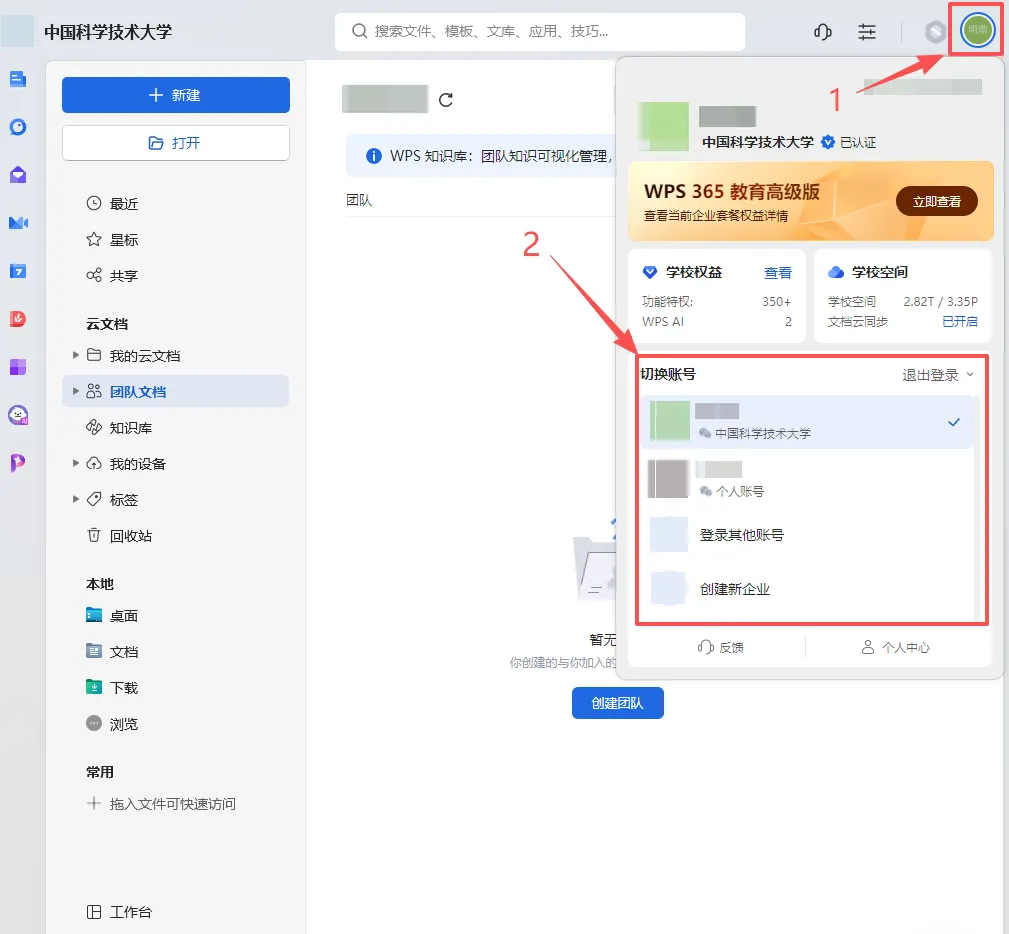Click the info icon in WPS 知识库 banner
The width and height of the screenshot is (1009, 934).
point(373,156)
